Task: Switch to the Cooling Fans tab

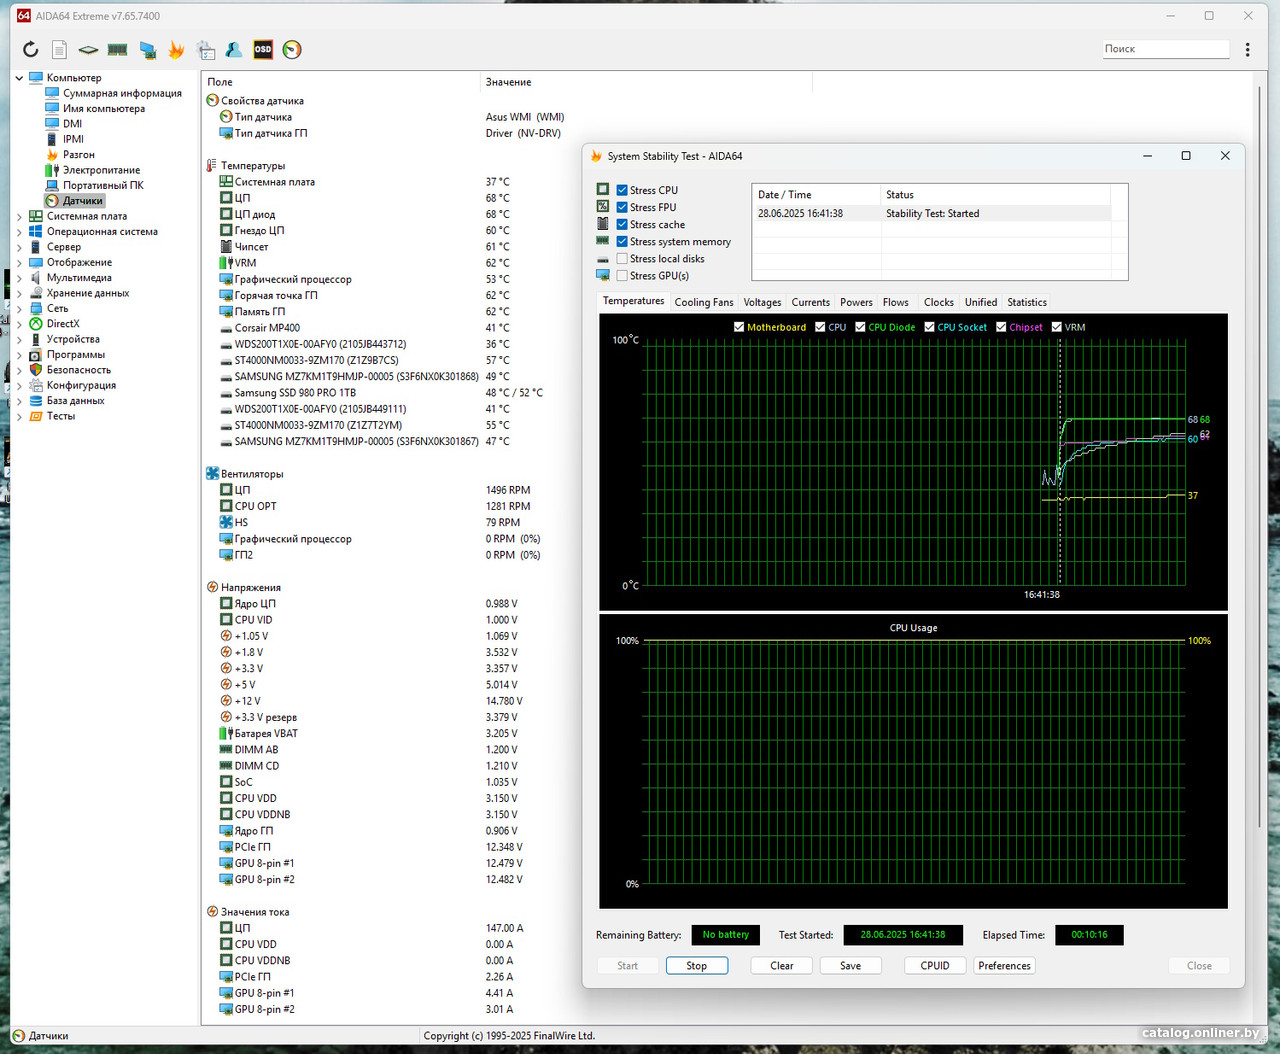Action: [703, 302]
